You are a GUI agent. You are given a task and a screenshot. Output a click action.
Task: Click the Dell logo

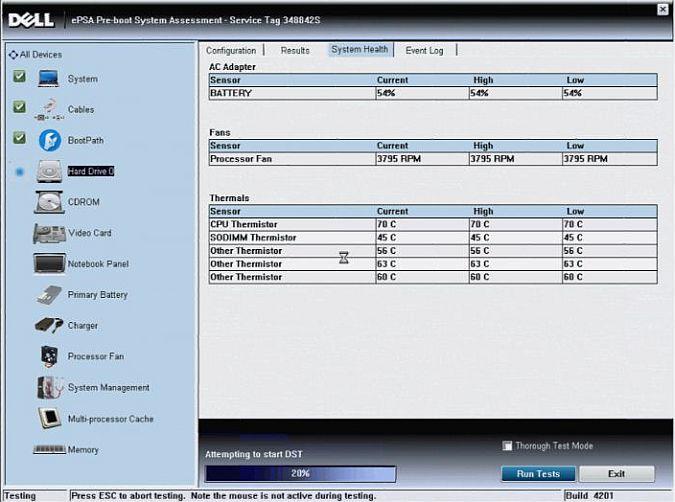(x=31, y=20)
